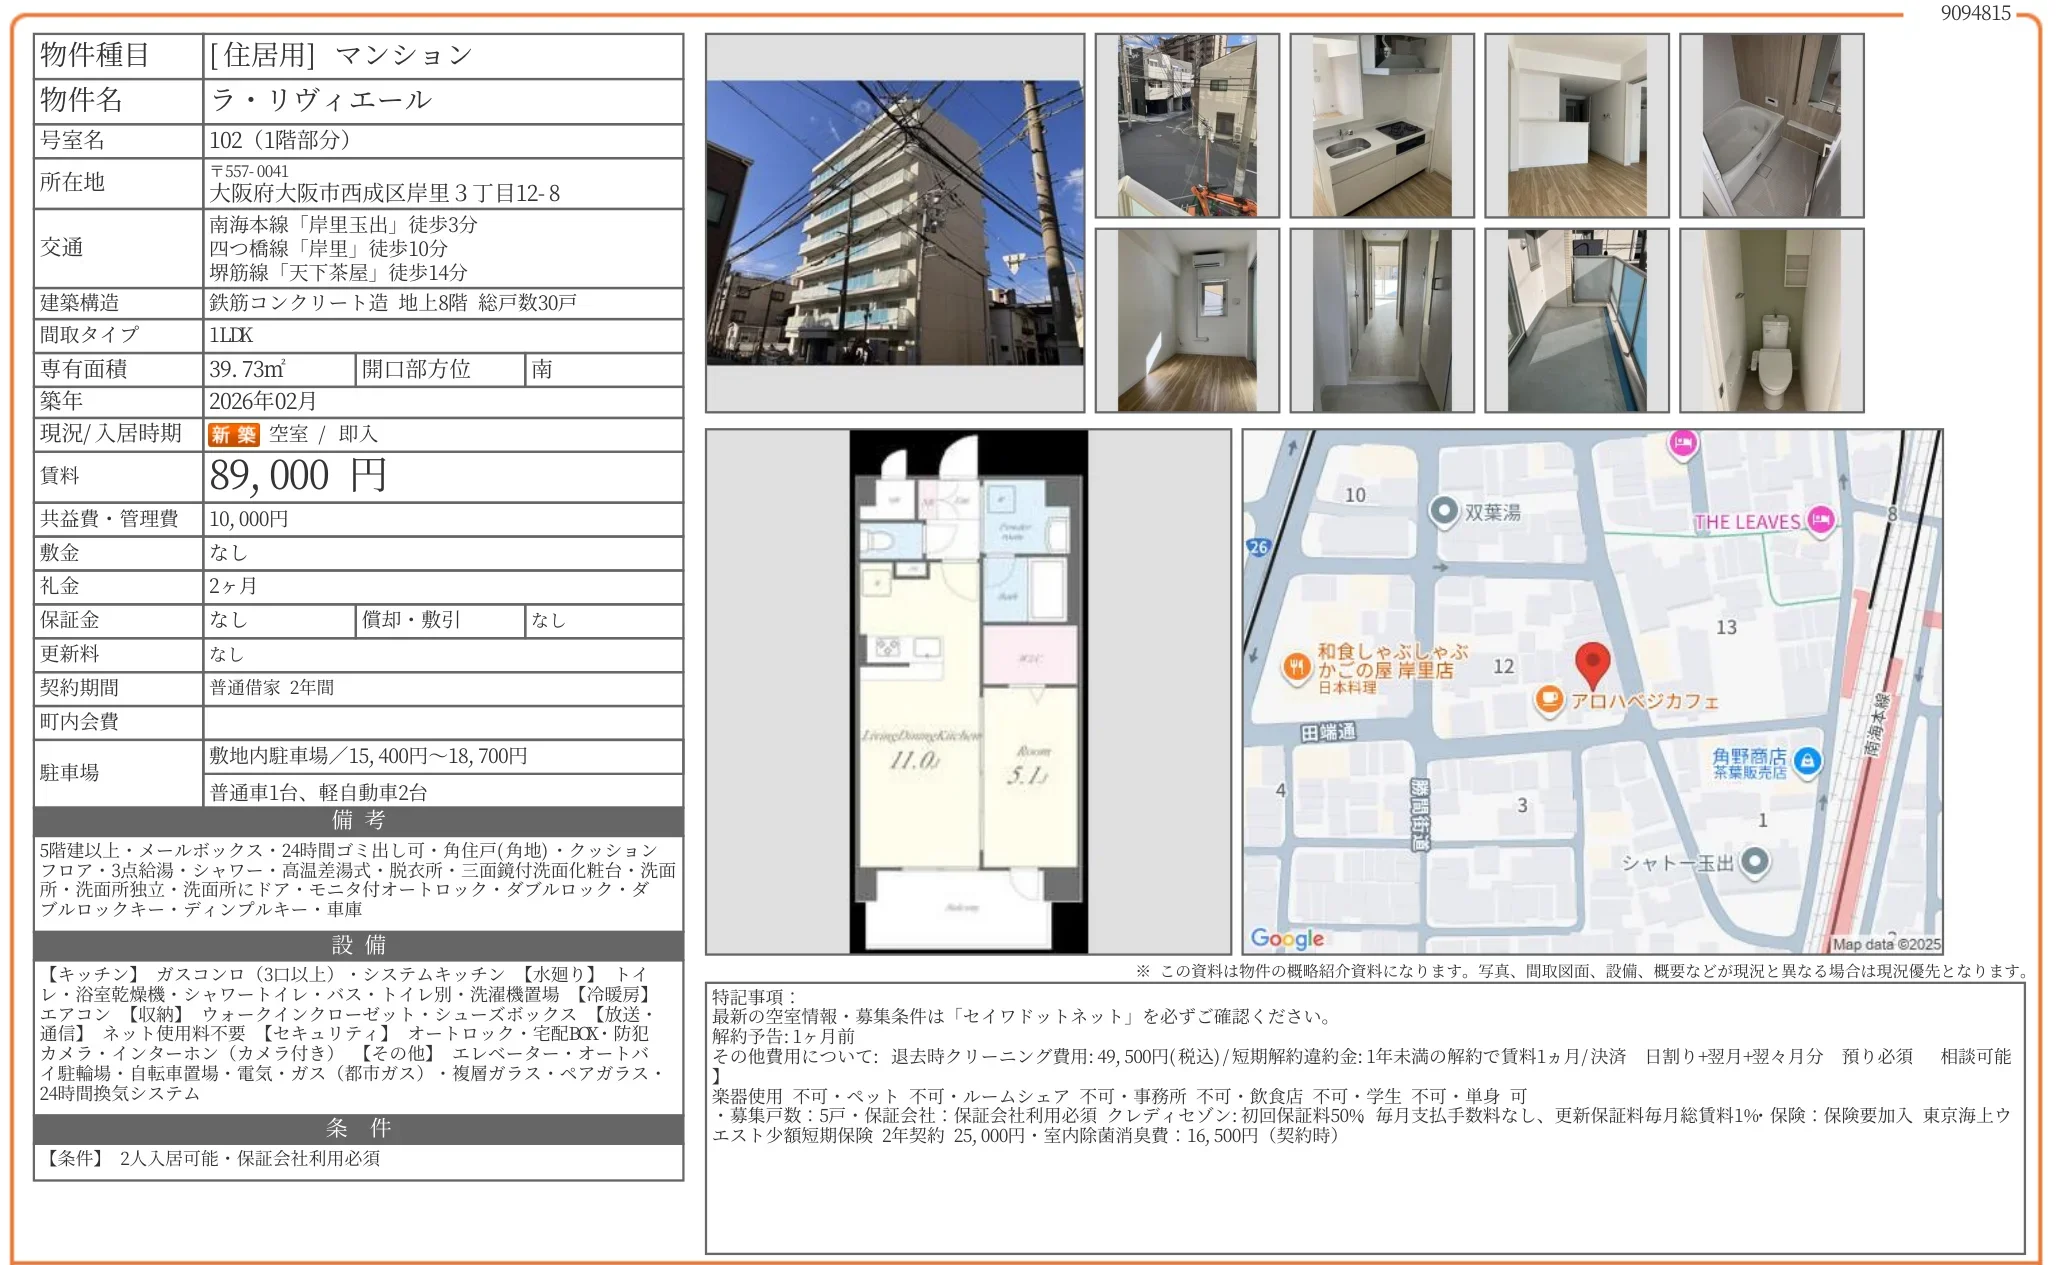Open the bathtub photo thumbnail
This screenshot has width=2056, height=1265.
(1771, 125)
